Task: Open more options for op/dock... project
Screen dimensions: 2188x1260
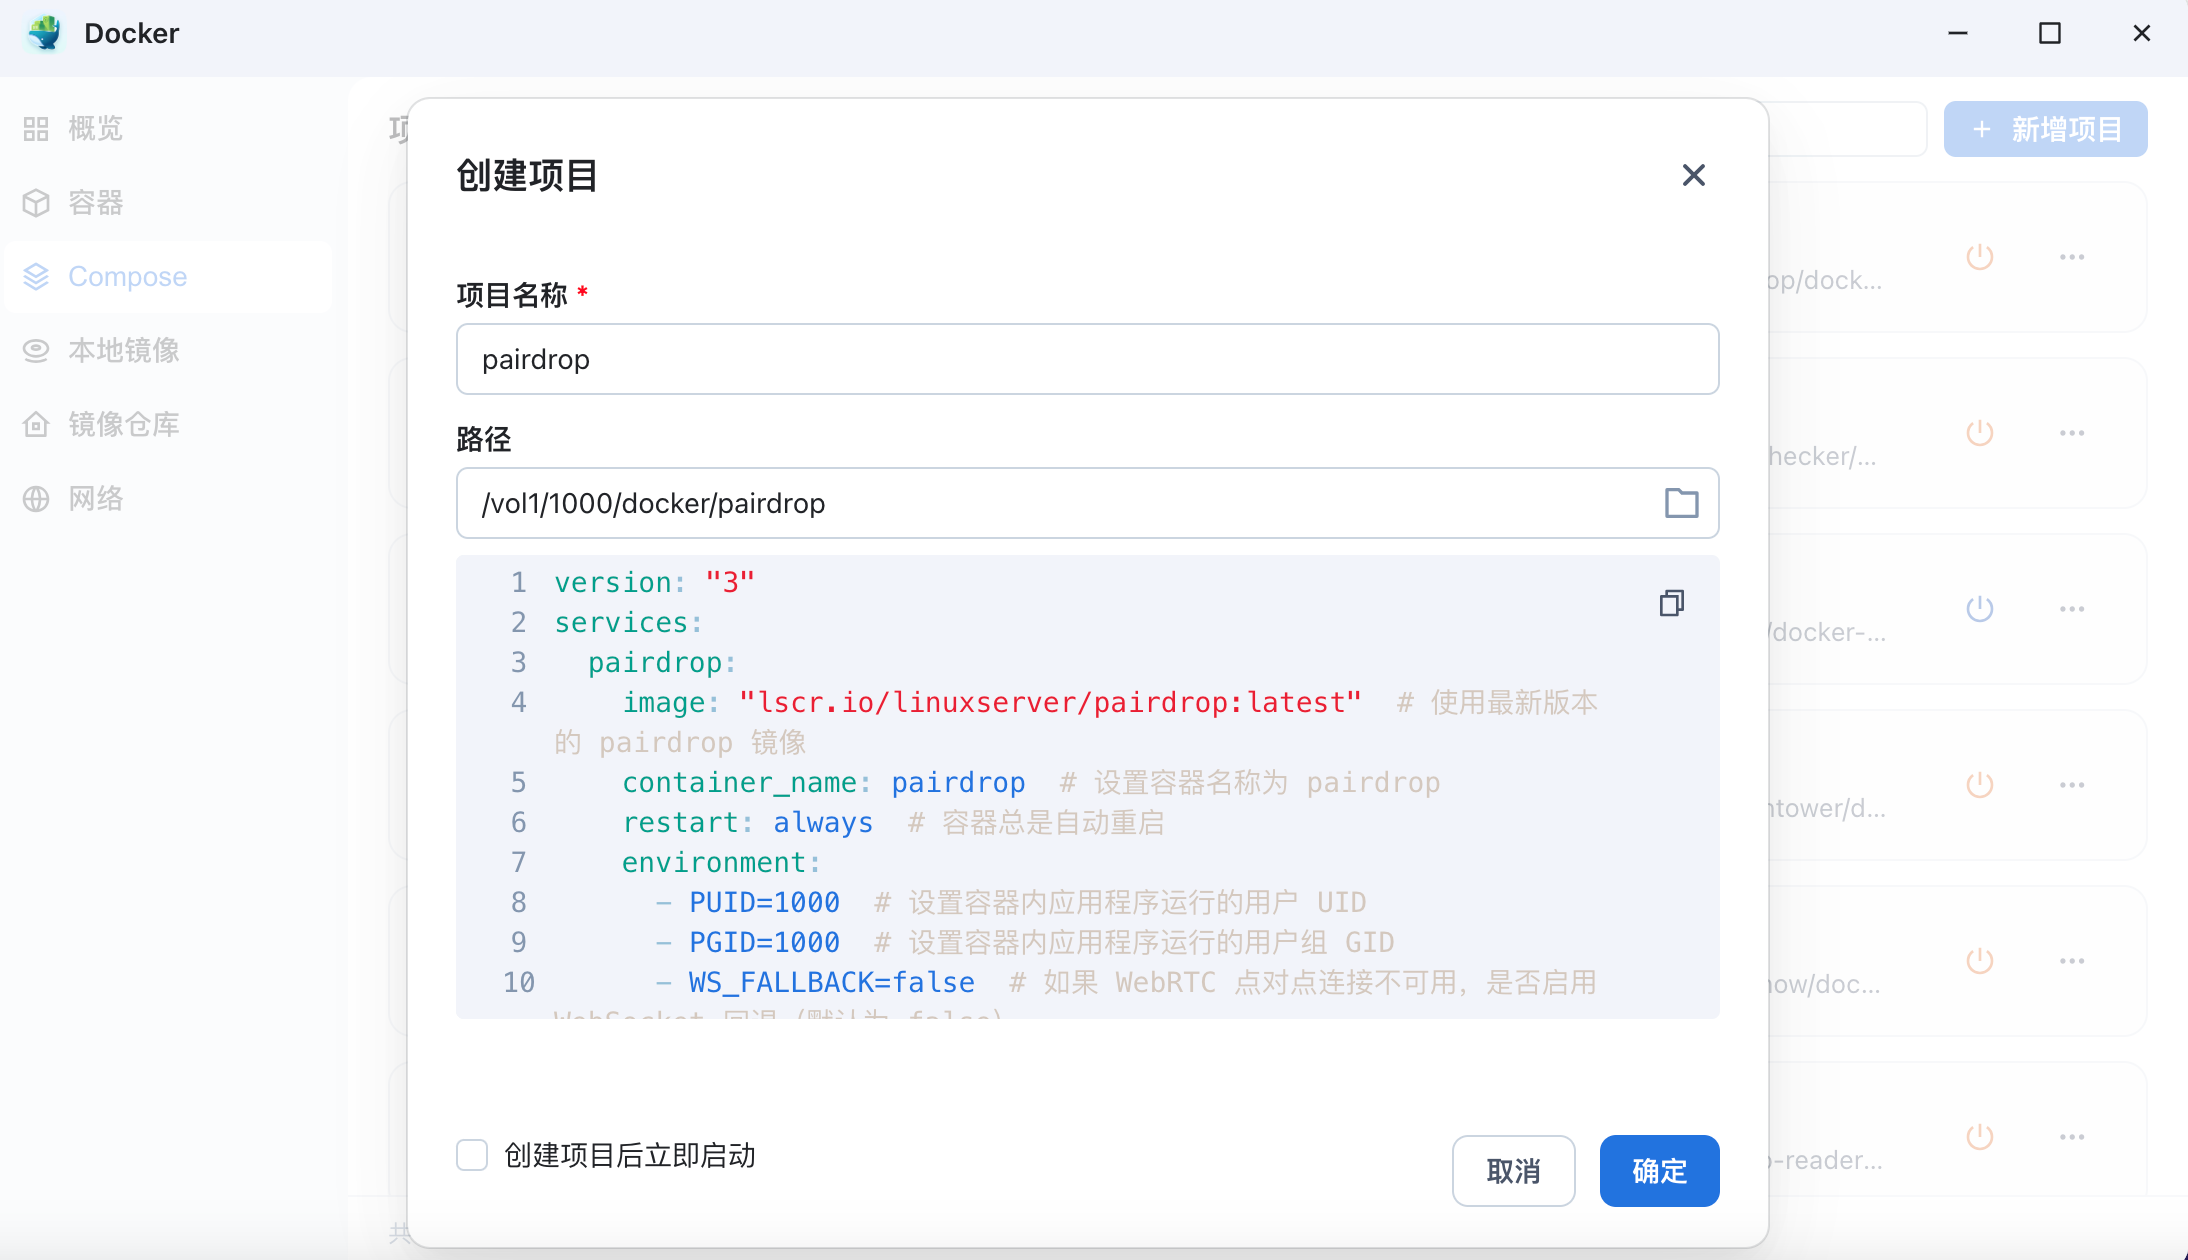Action: click(2072, 257)
